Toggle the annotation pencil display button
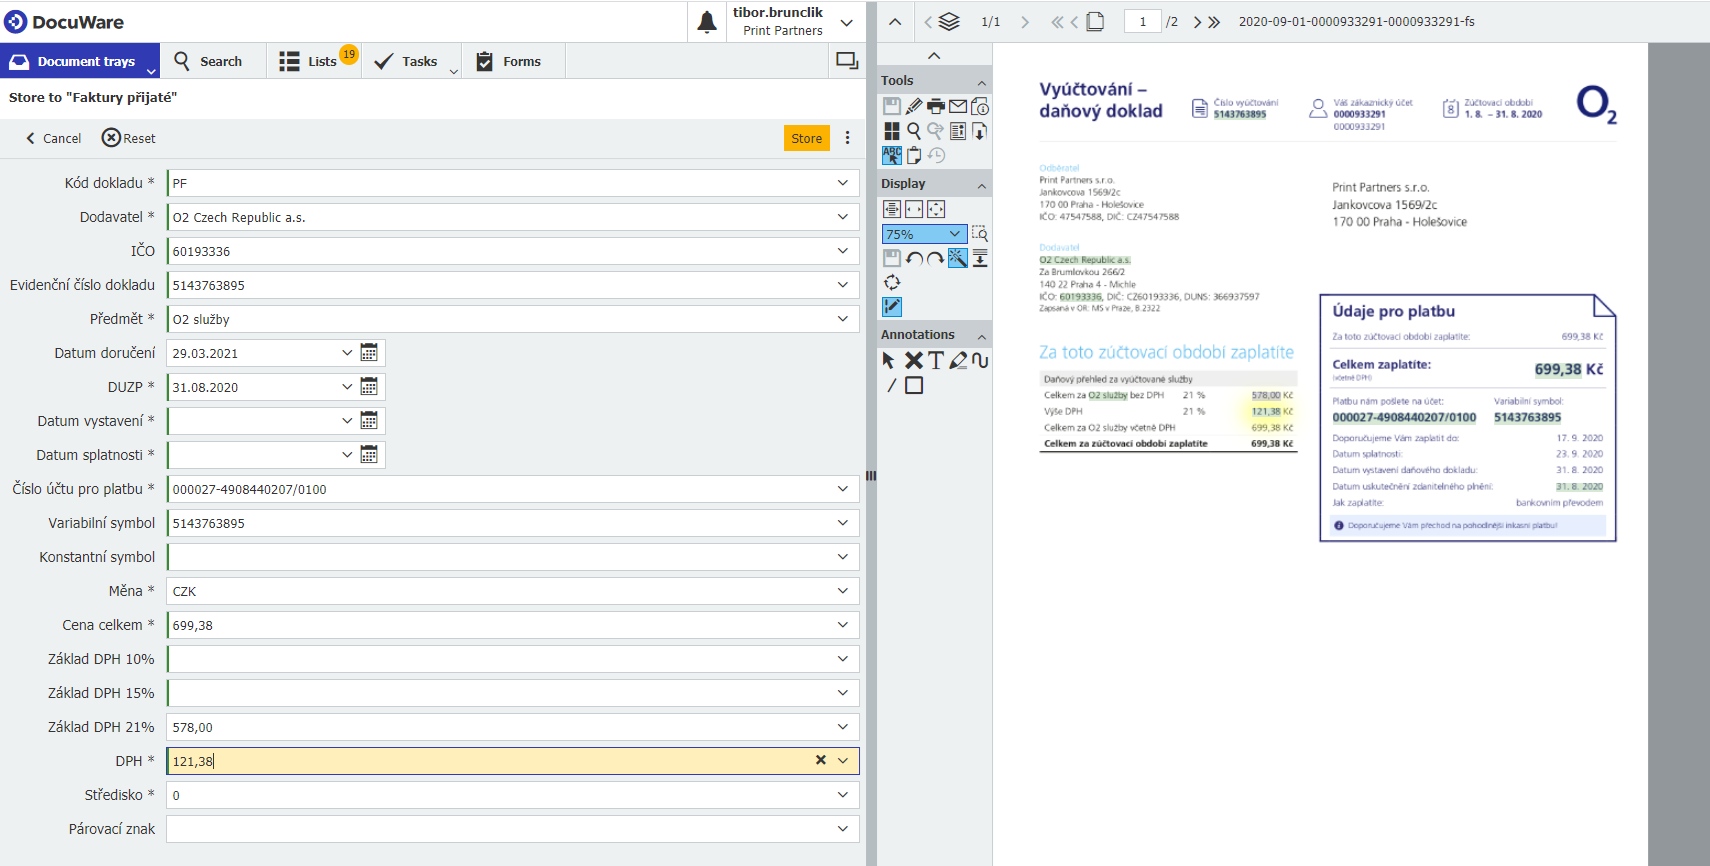 (x=892, y=307)
